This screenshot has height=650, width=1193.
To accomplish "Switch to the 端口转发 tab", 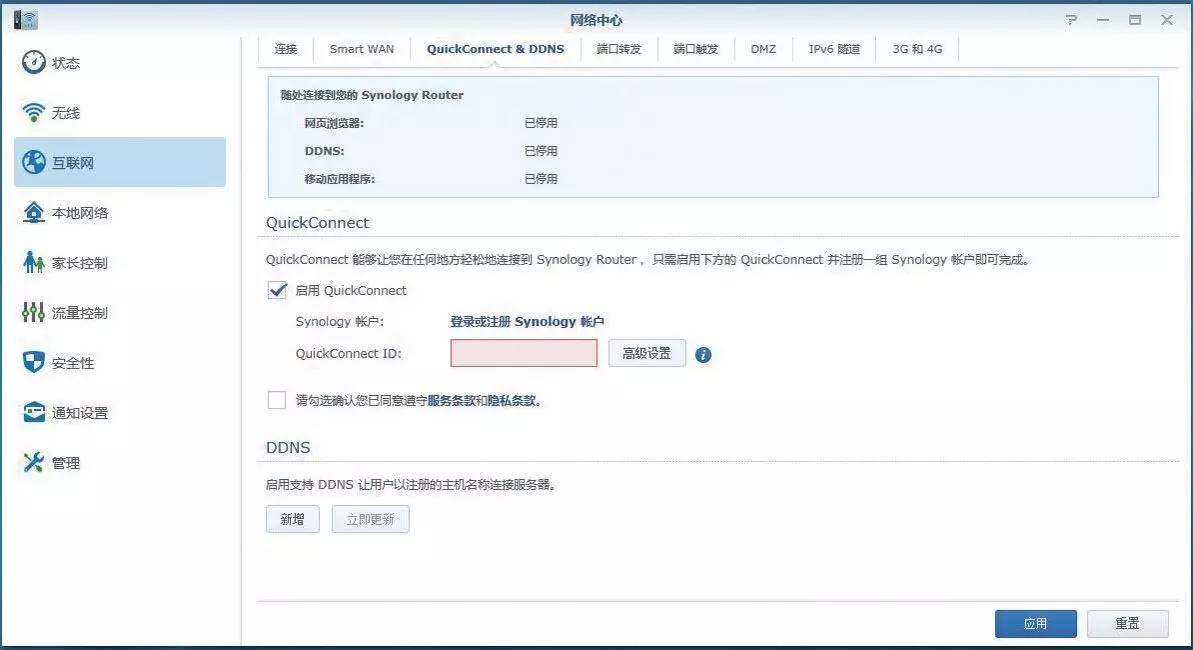I will (x=619, y=49).
